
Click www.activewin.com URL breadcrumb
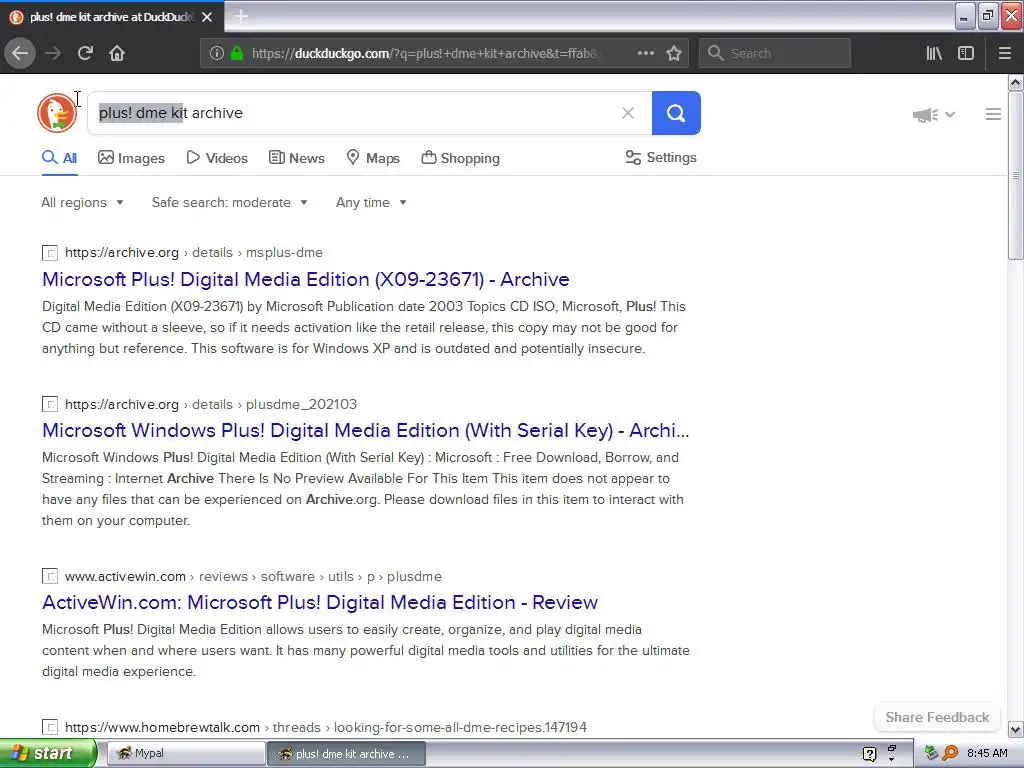point(253,577)
